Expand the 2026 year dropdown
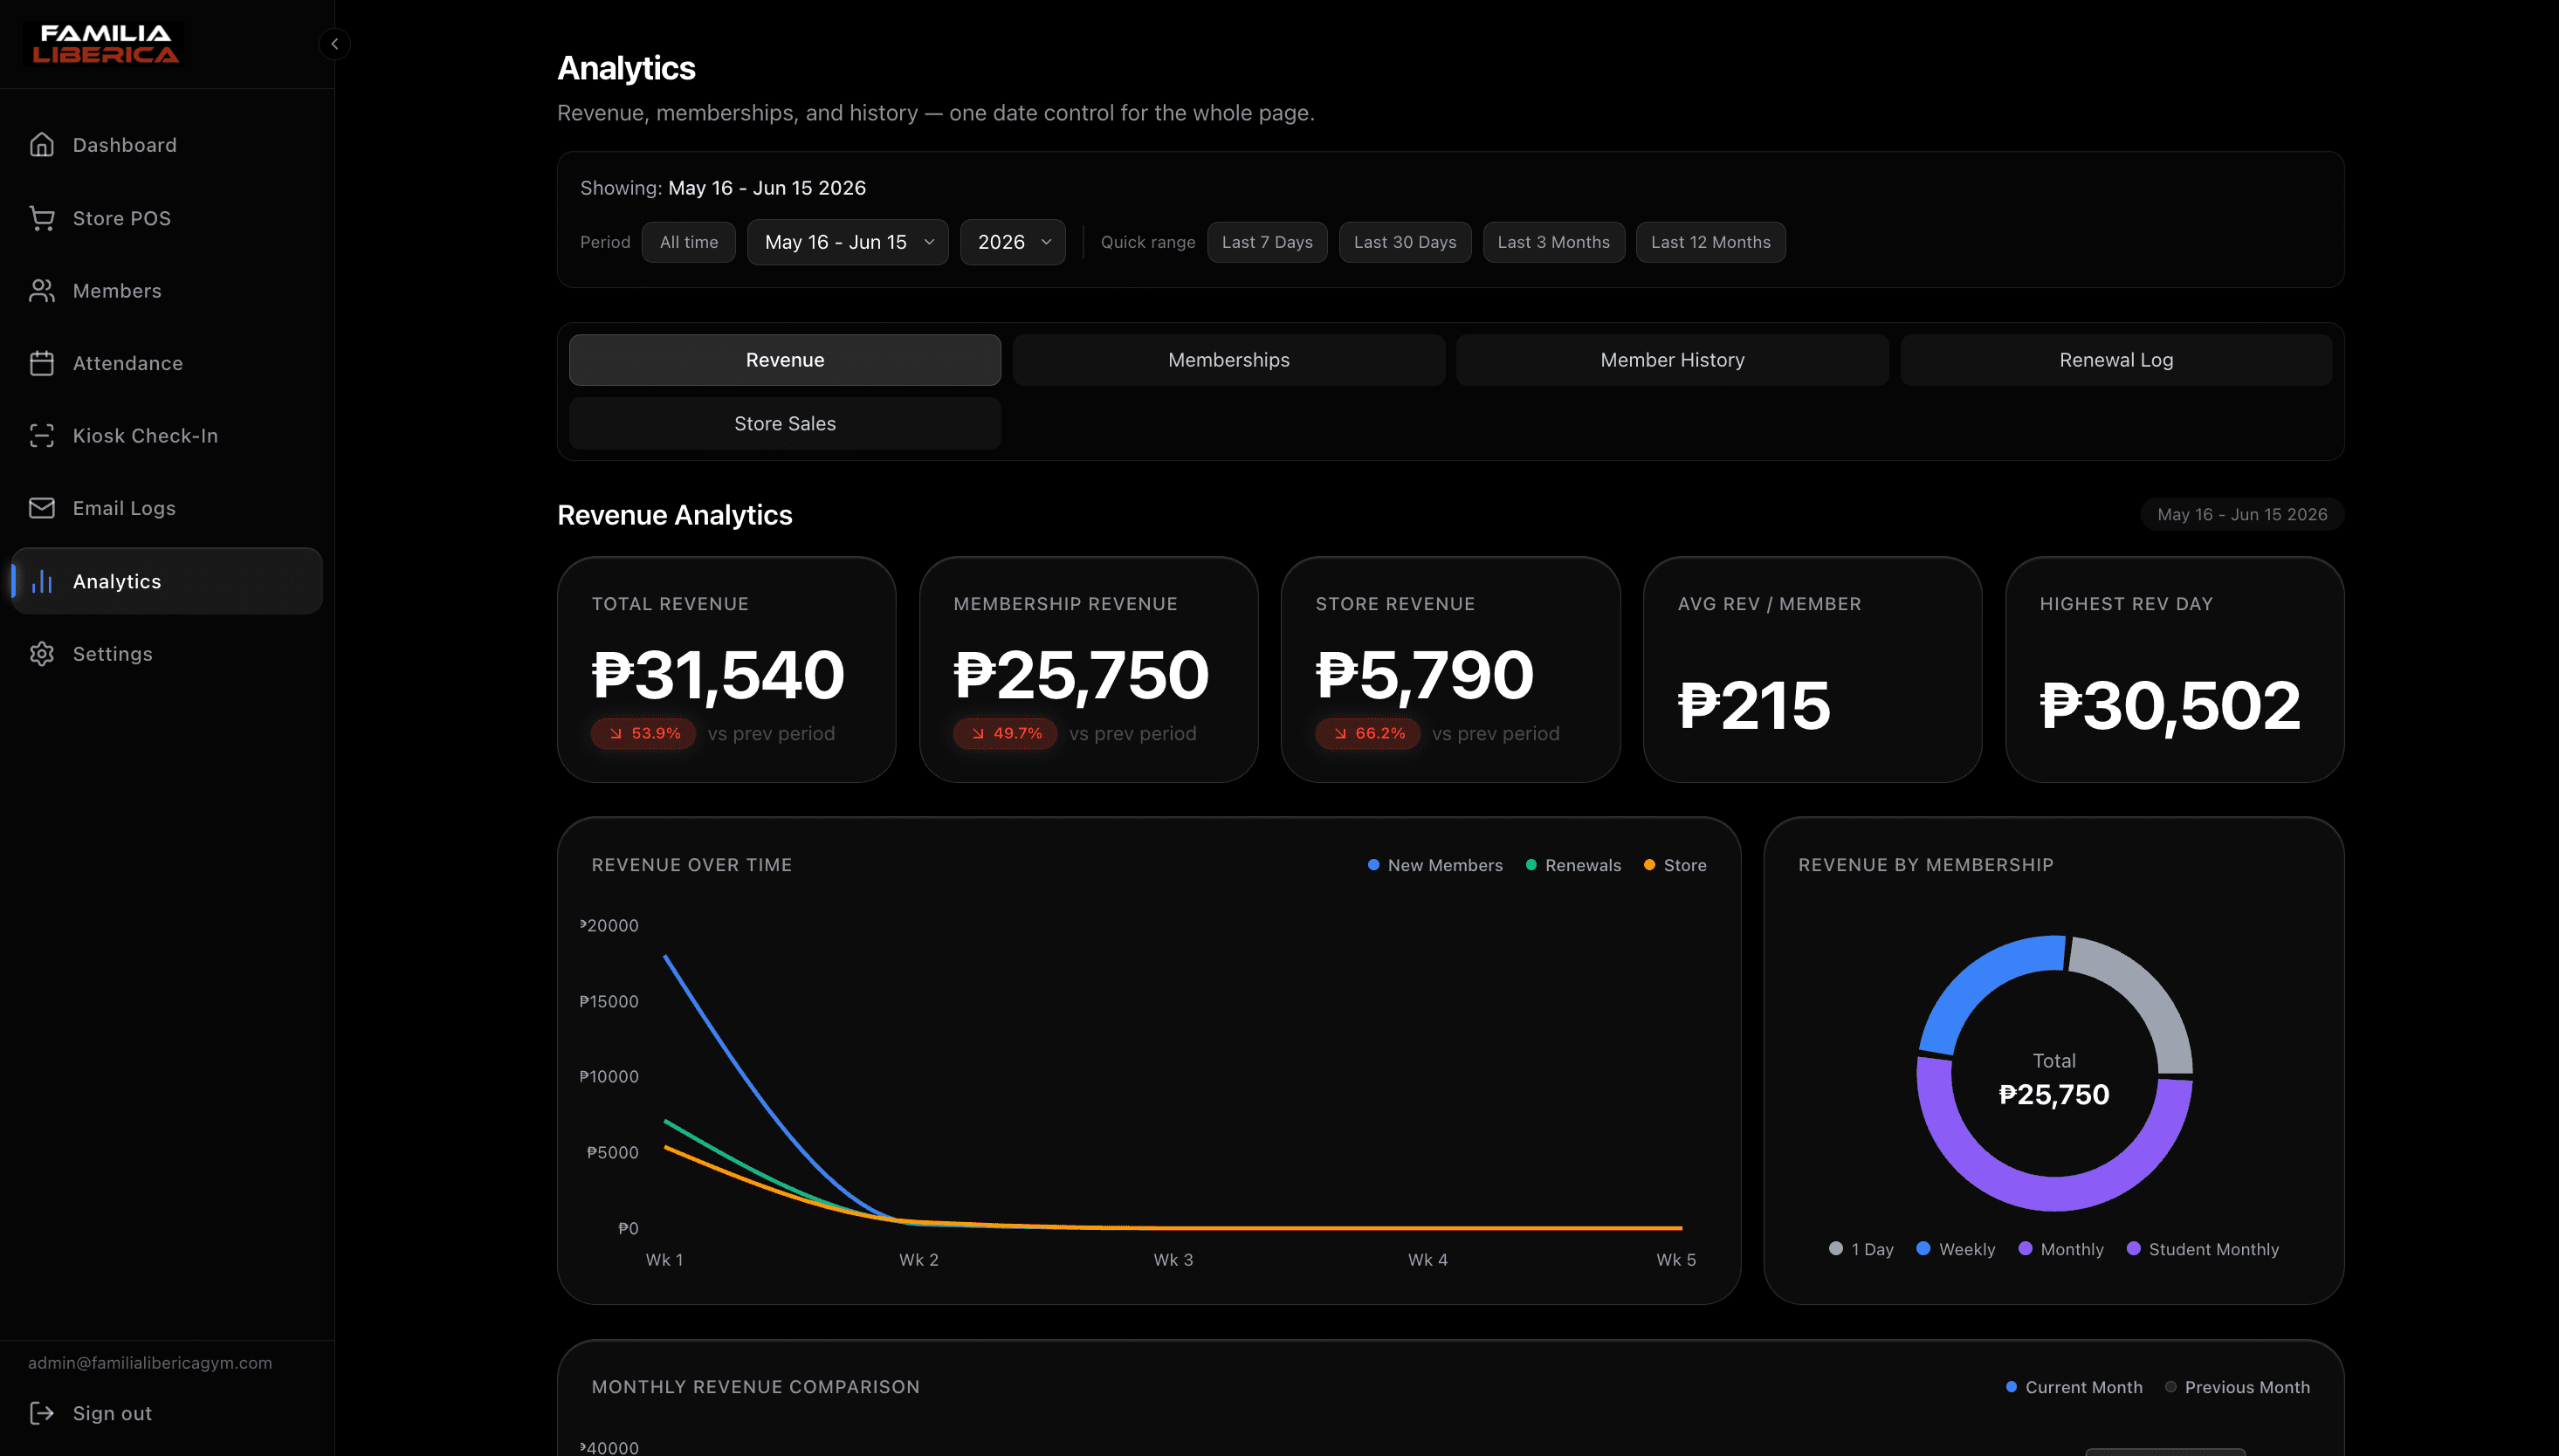The image size is (2559, 1456). [1013, 242]
